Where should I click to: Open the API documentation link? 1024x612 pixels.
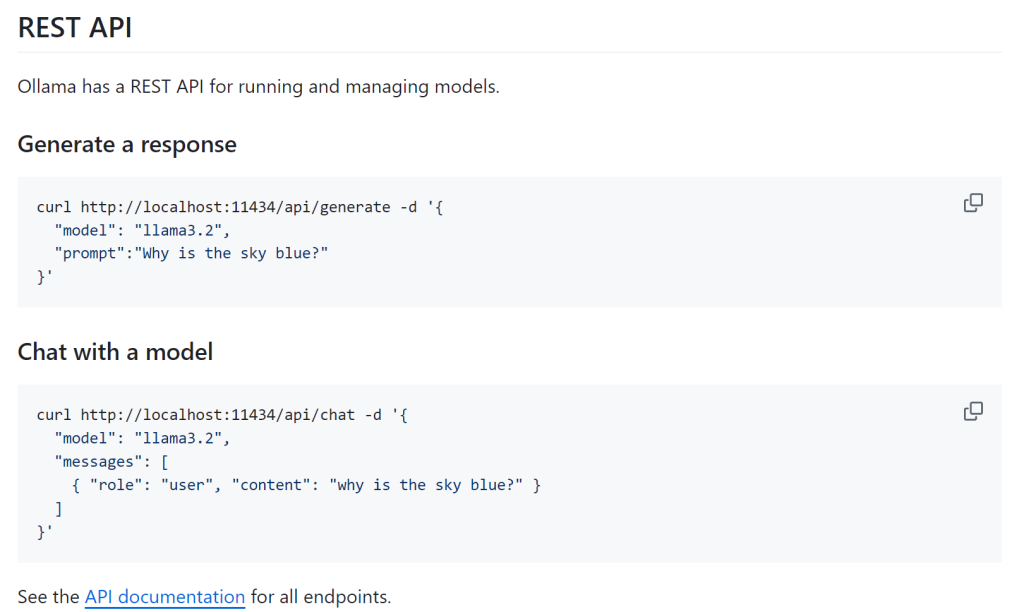click(x=165, y=597)
